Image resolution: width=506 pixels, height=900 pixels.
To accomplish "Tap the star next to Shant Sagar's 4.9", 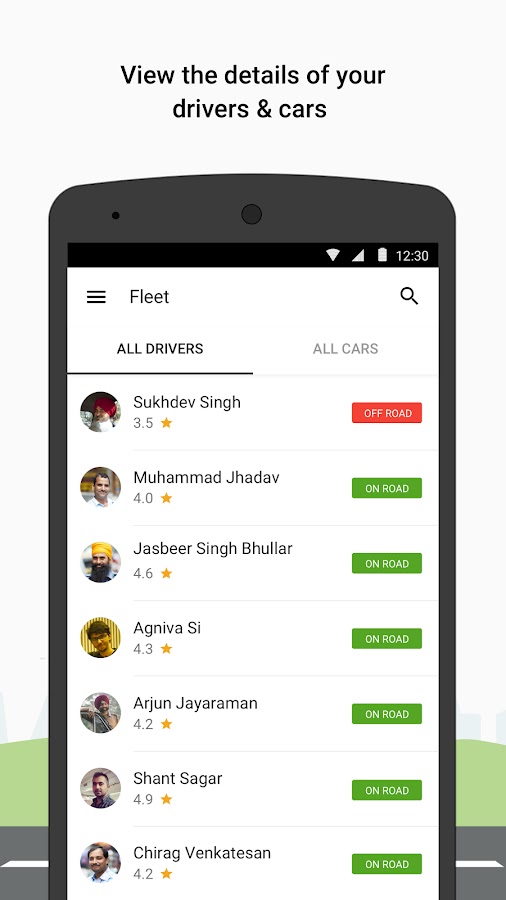I will (x=166, y=799).
